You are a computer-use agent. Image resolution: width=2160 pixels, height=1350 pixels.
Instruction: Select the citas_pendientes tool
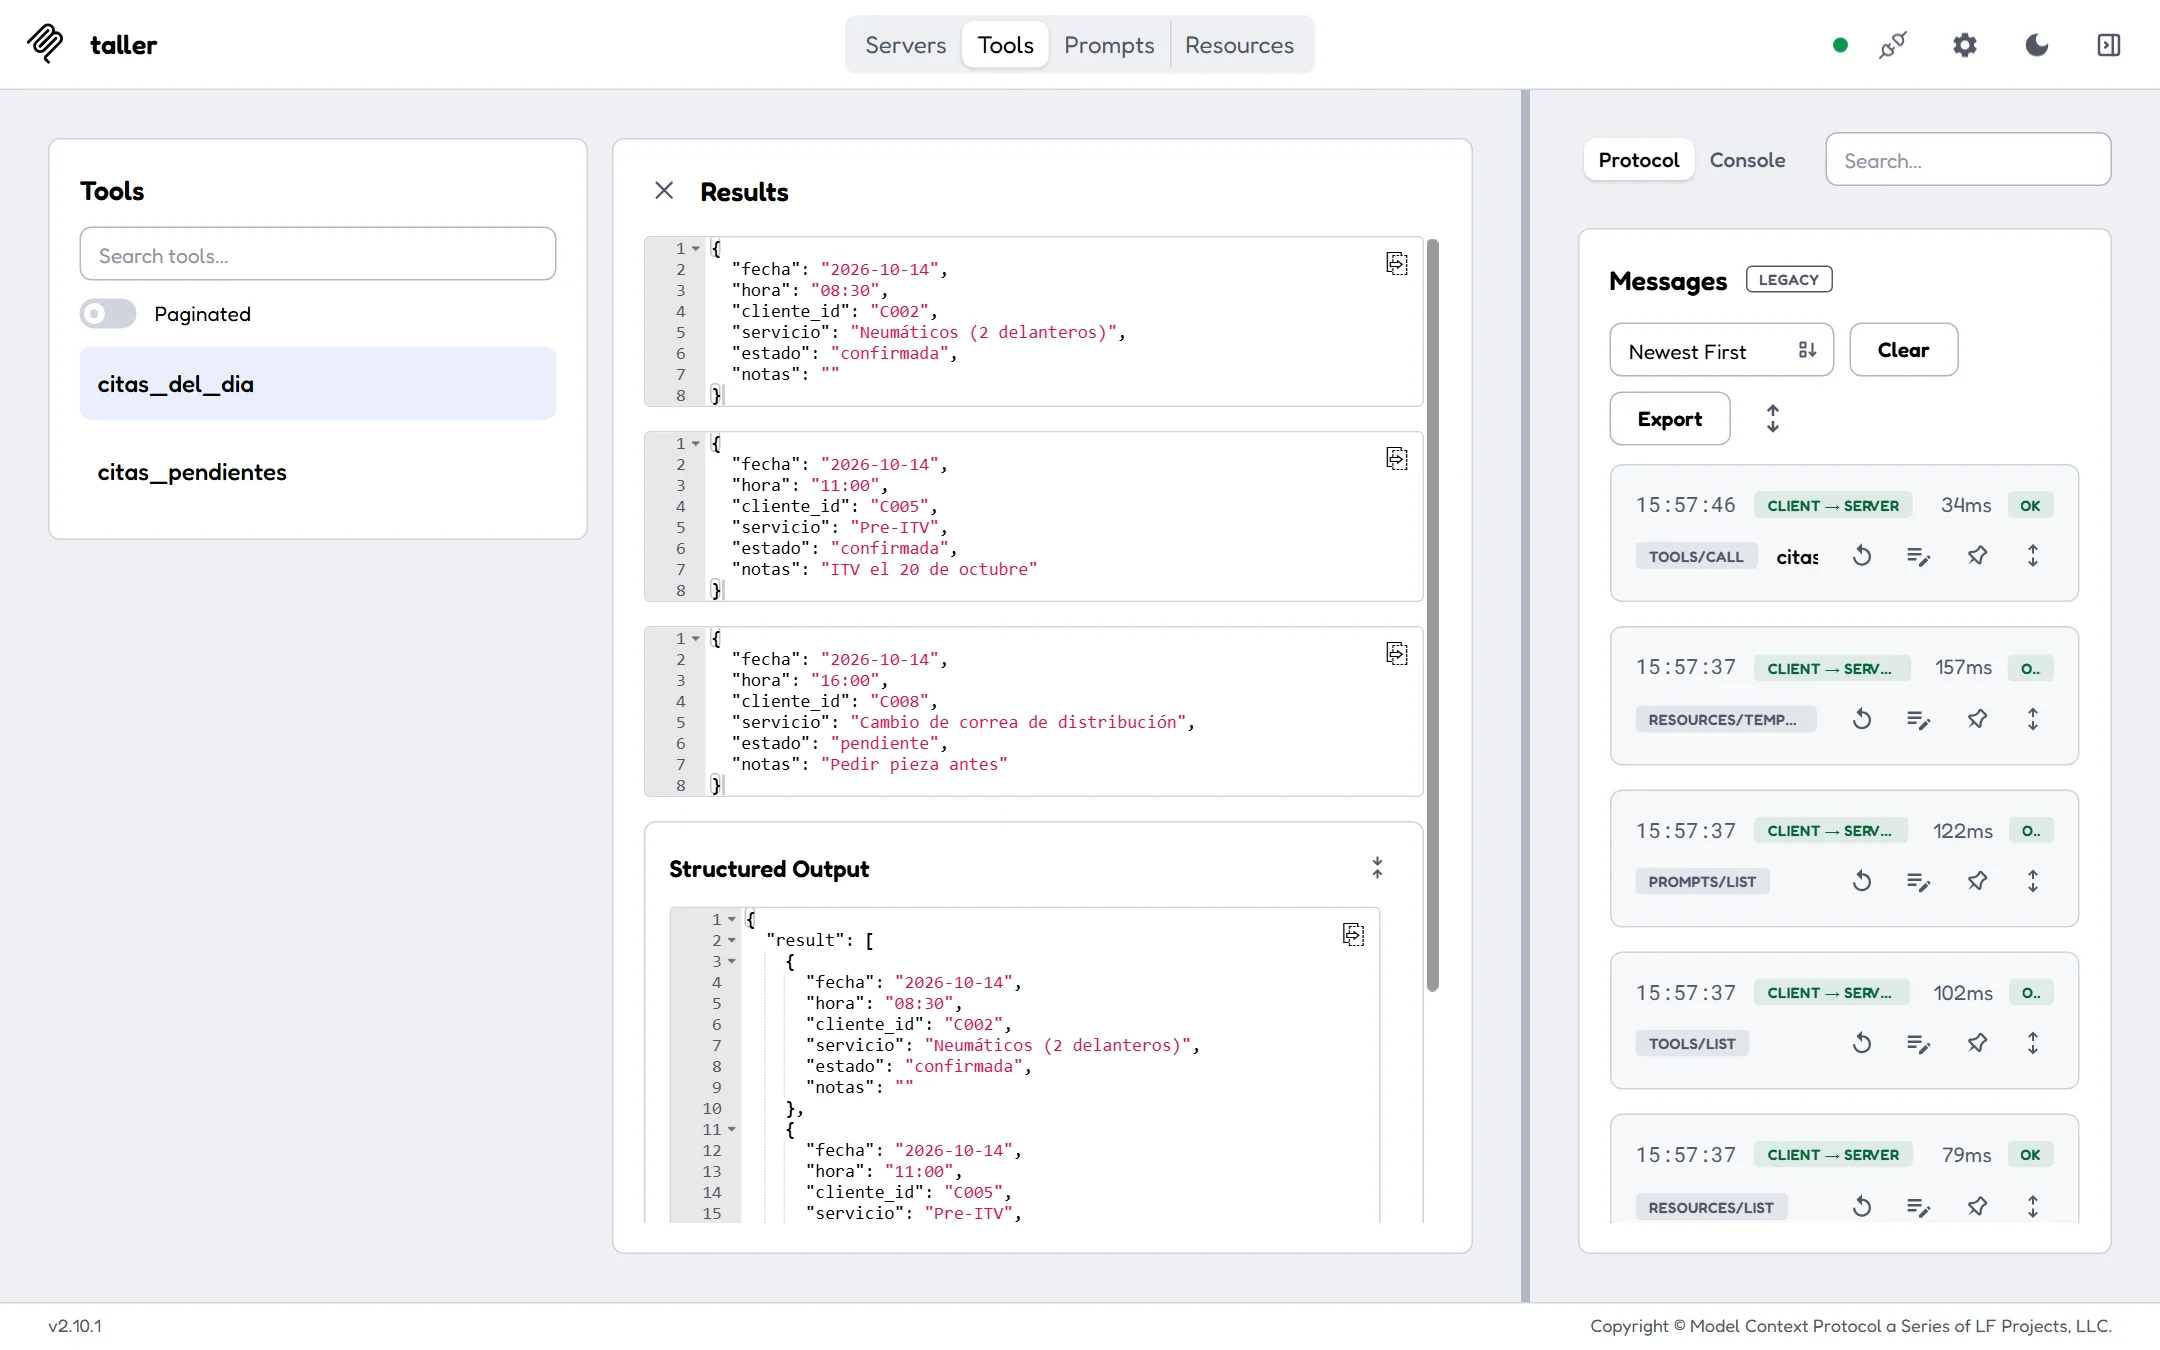coord(318,472)
